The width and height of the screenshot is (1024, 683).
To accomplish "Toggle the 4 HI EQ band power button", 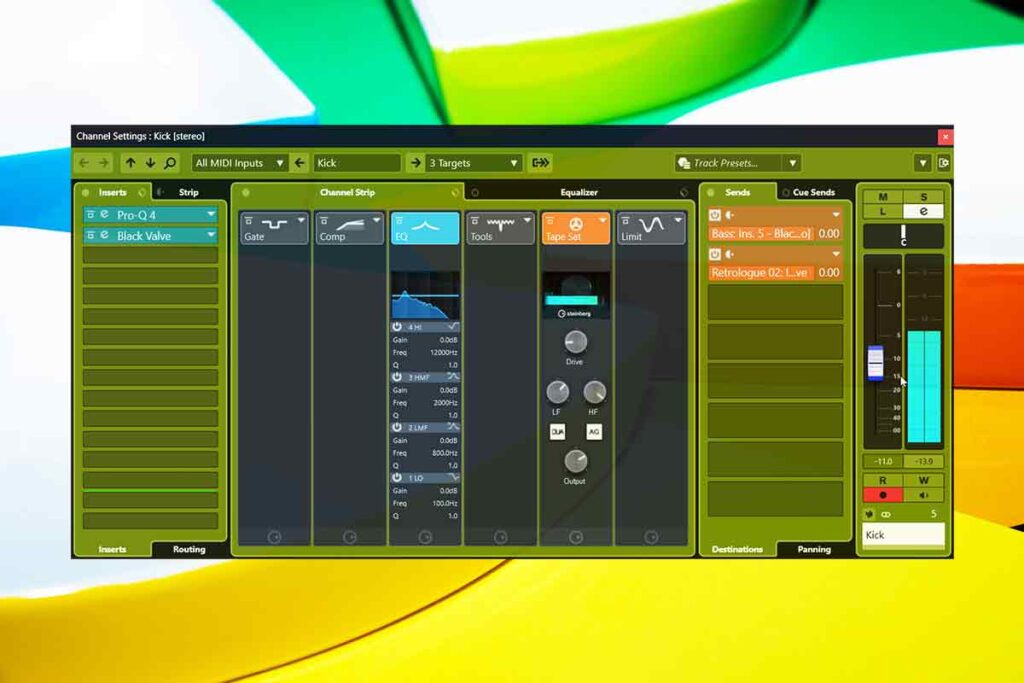I will click(397, 326).
